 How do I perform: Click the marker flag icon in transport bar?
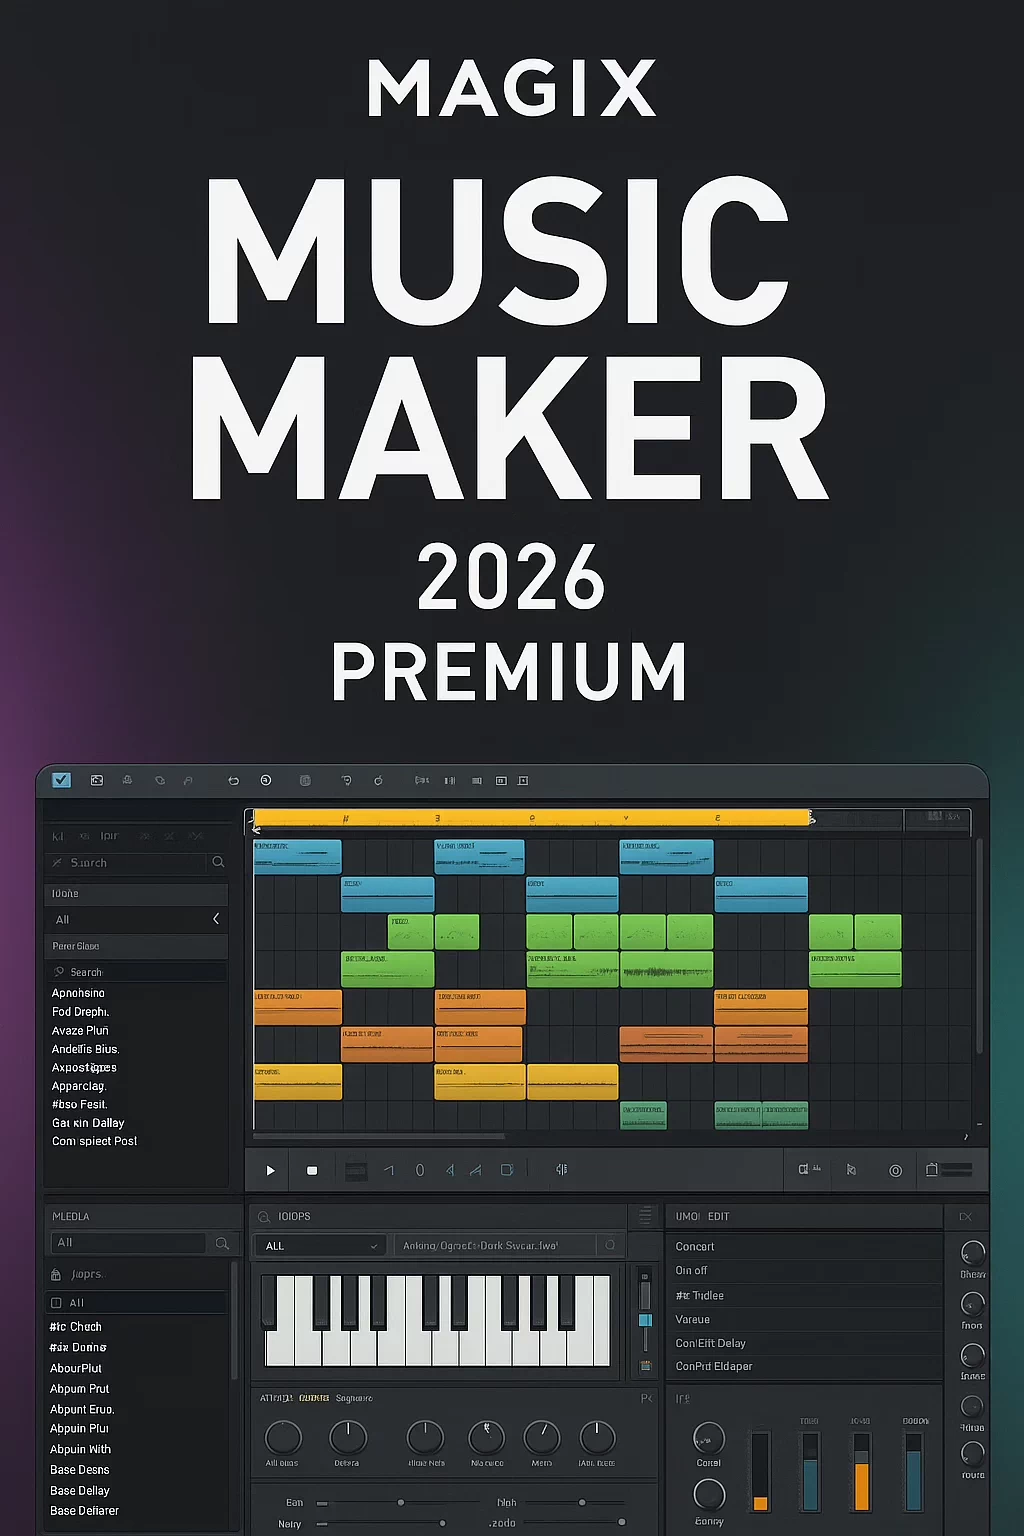pyautogui.click(x=851, y=1170)
